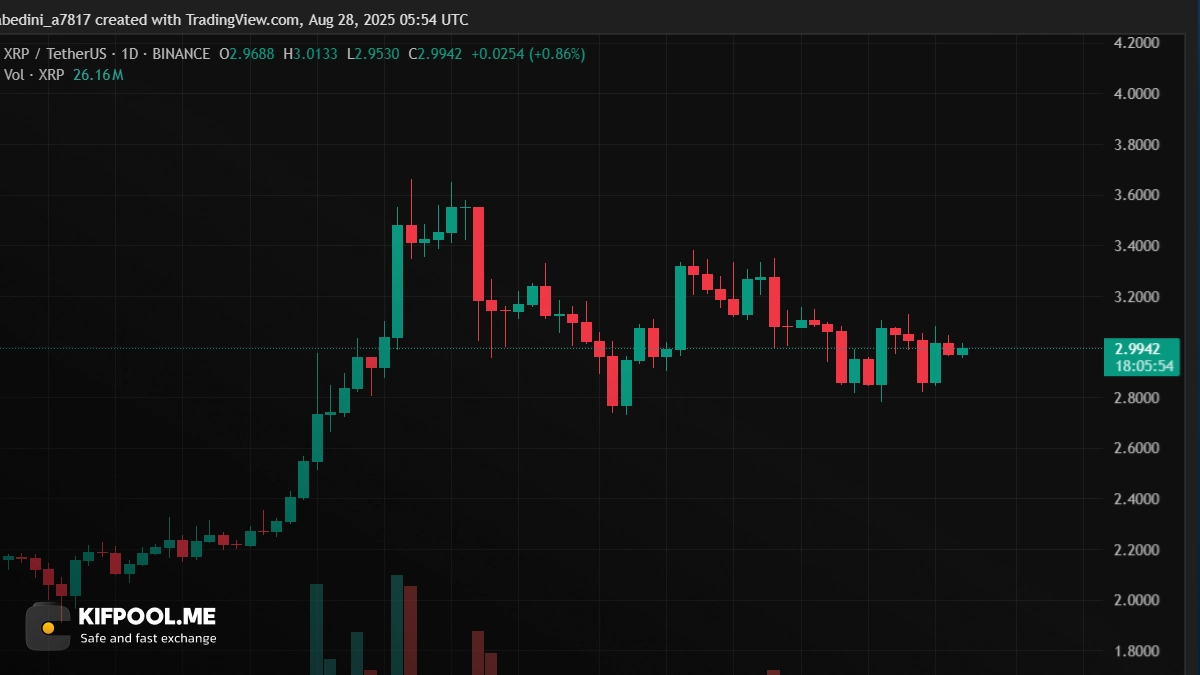
Task: Click the +0.0254 (+0.86%) change value
Action: [x=528, y=54]
